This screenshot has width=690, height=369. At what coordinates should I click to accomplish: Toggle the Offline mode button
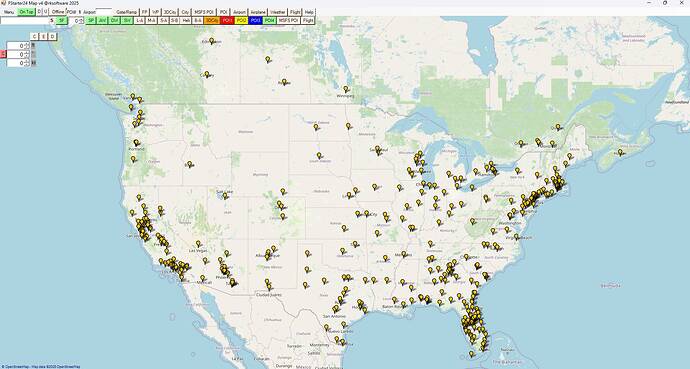click(58, 12)
